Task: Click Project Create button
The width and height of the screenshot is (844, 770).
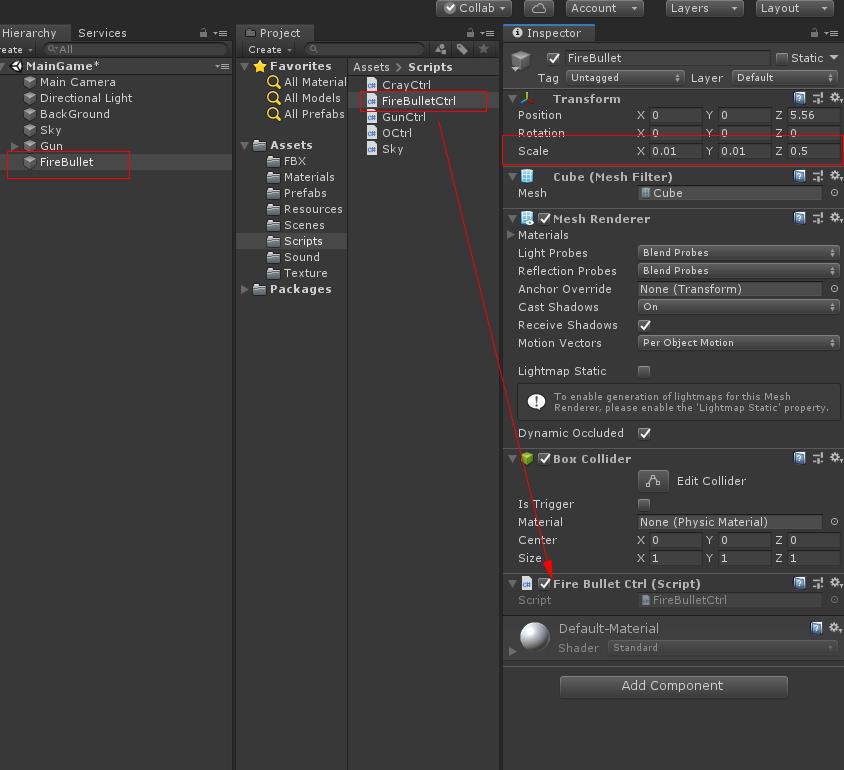Action: 270,50
